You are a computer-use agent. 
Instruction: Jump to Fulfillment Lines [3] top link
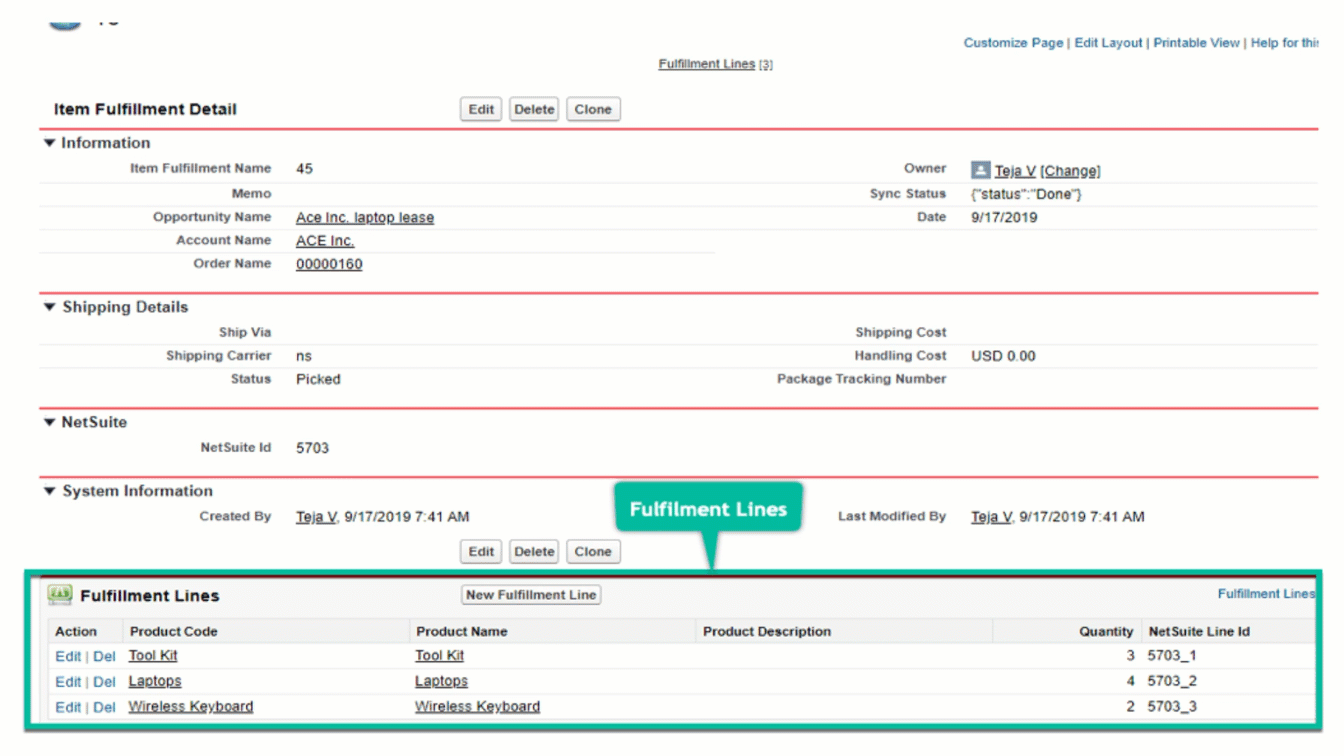pos(715,64)
